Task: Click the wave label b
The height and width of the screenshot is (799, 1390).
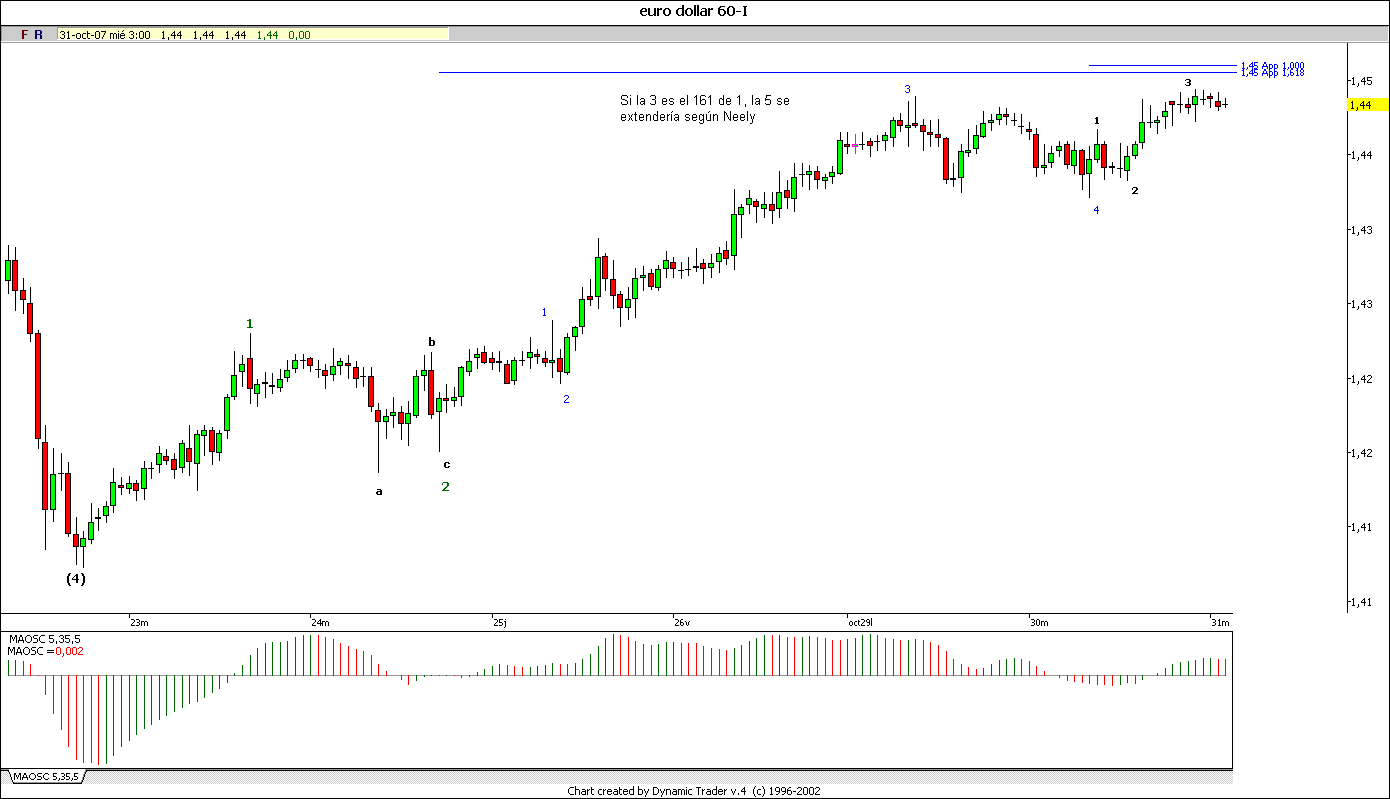Action: tap(432, 342)
